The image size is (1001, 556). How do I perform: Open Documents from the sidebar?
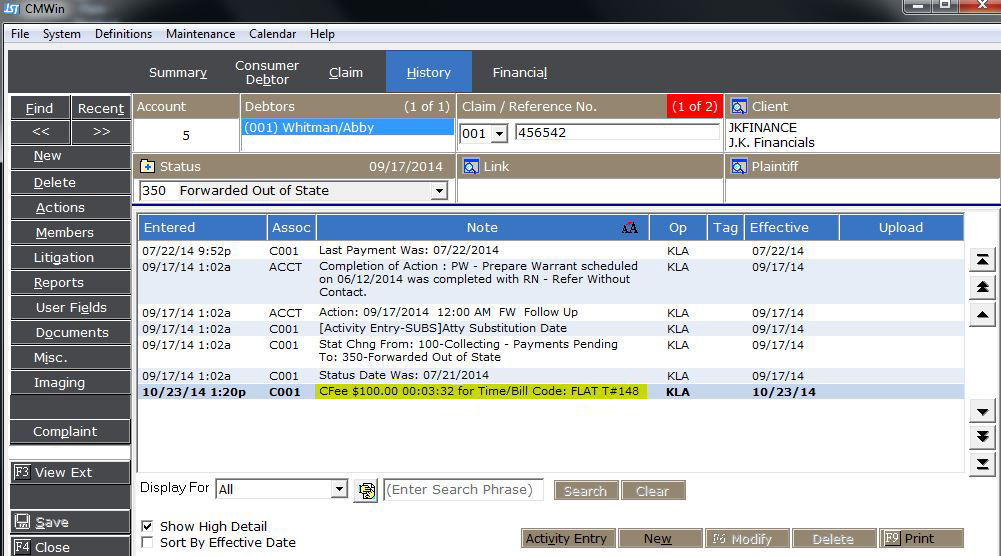coord(70,332)
